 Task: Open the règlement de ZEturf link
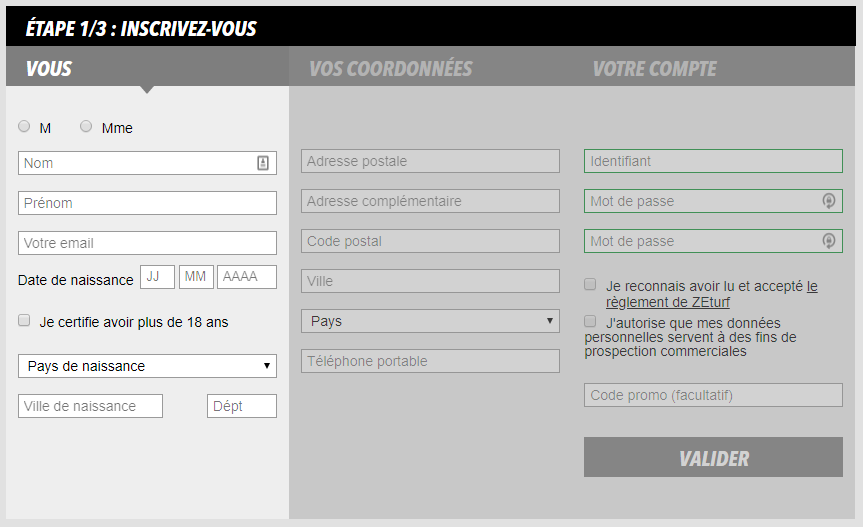[660, 302]
